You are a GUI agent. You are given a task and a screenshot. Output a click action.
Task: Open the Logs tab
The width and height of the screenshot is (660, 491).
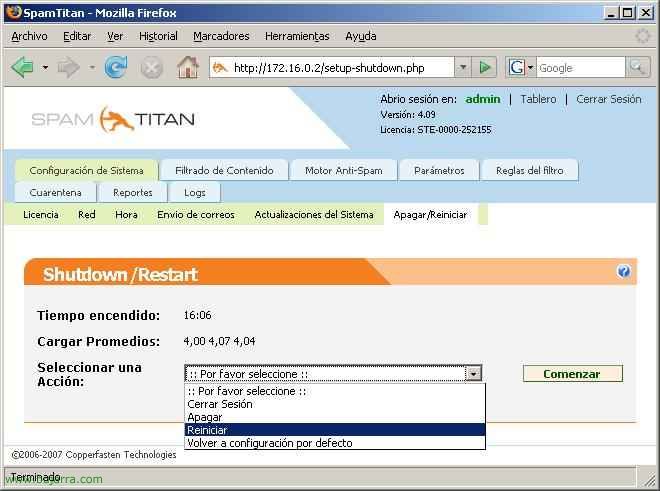194,192
